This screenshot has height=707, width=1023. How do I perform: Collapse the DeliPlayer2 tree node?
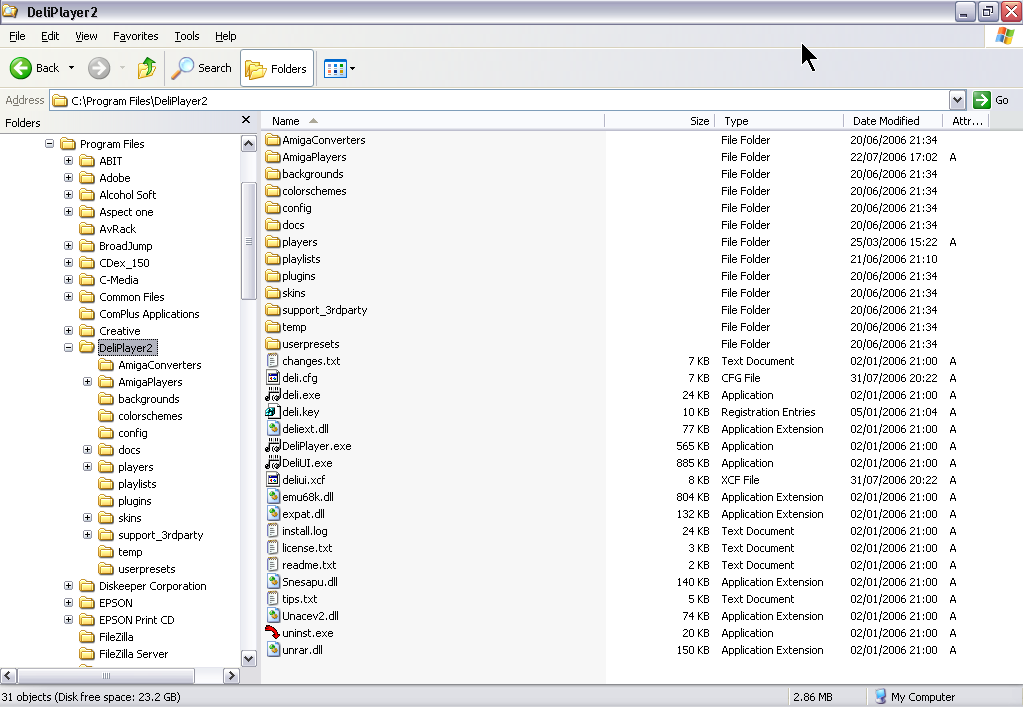pyautogui.click(x=69, y=348)
